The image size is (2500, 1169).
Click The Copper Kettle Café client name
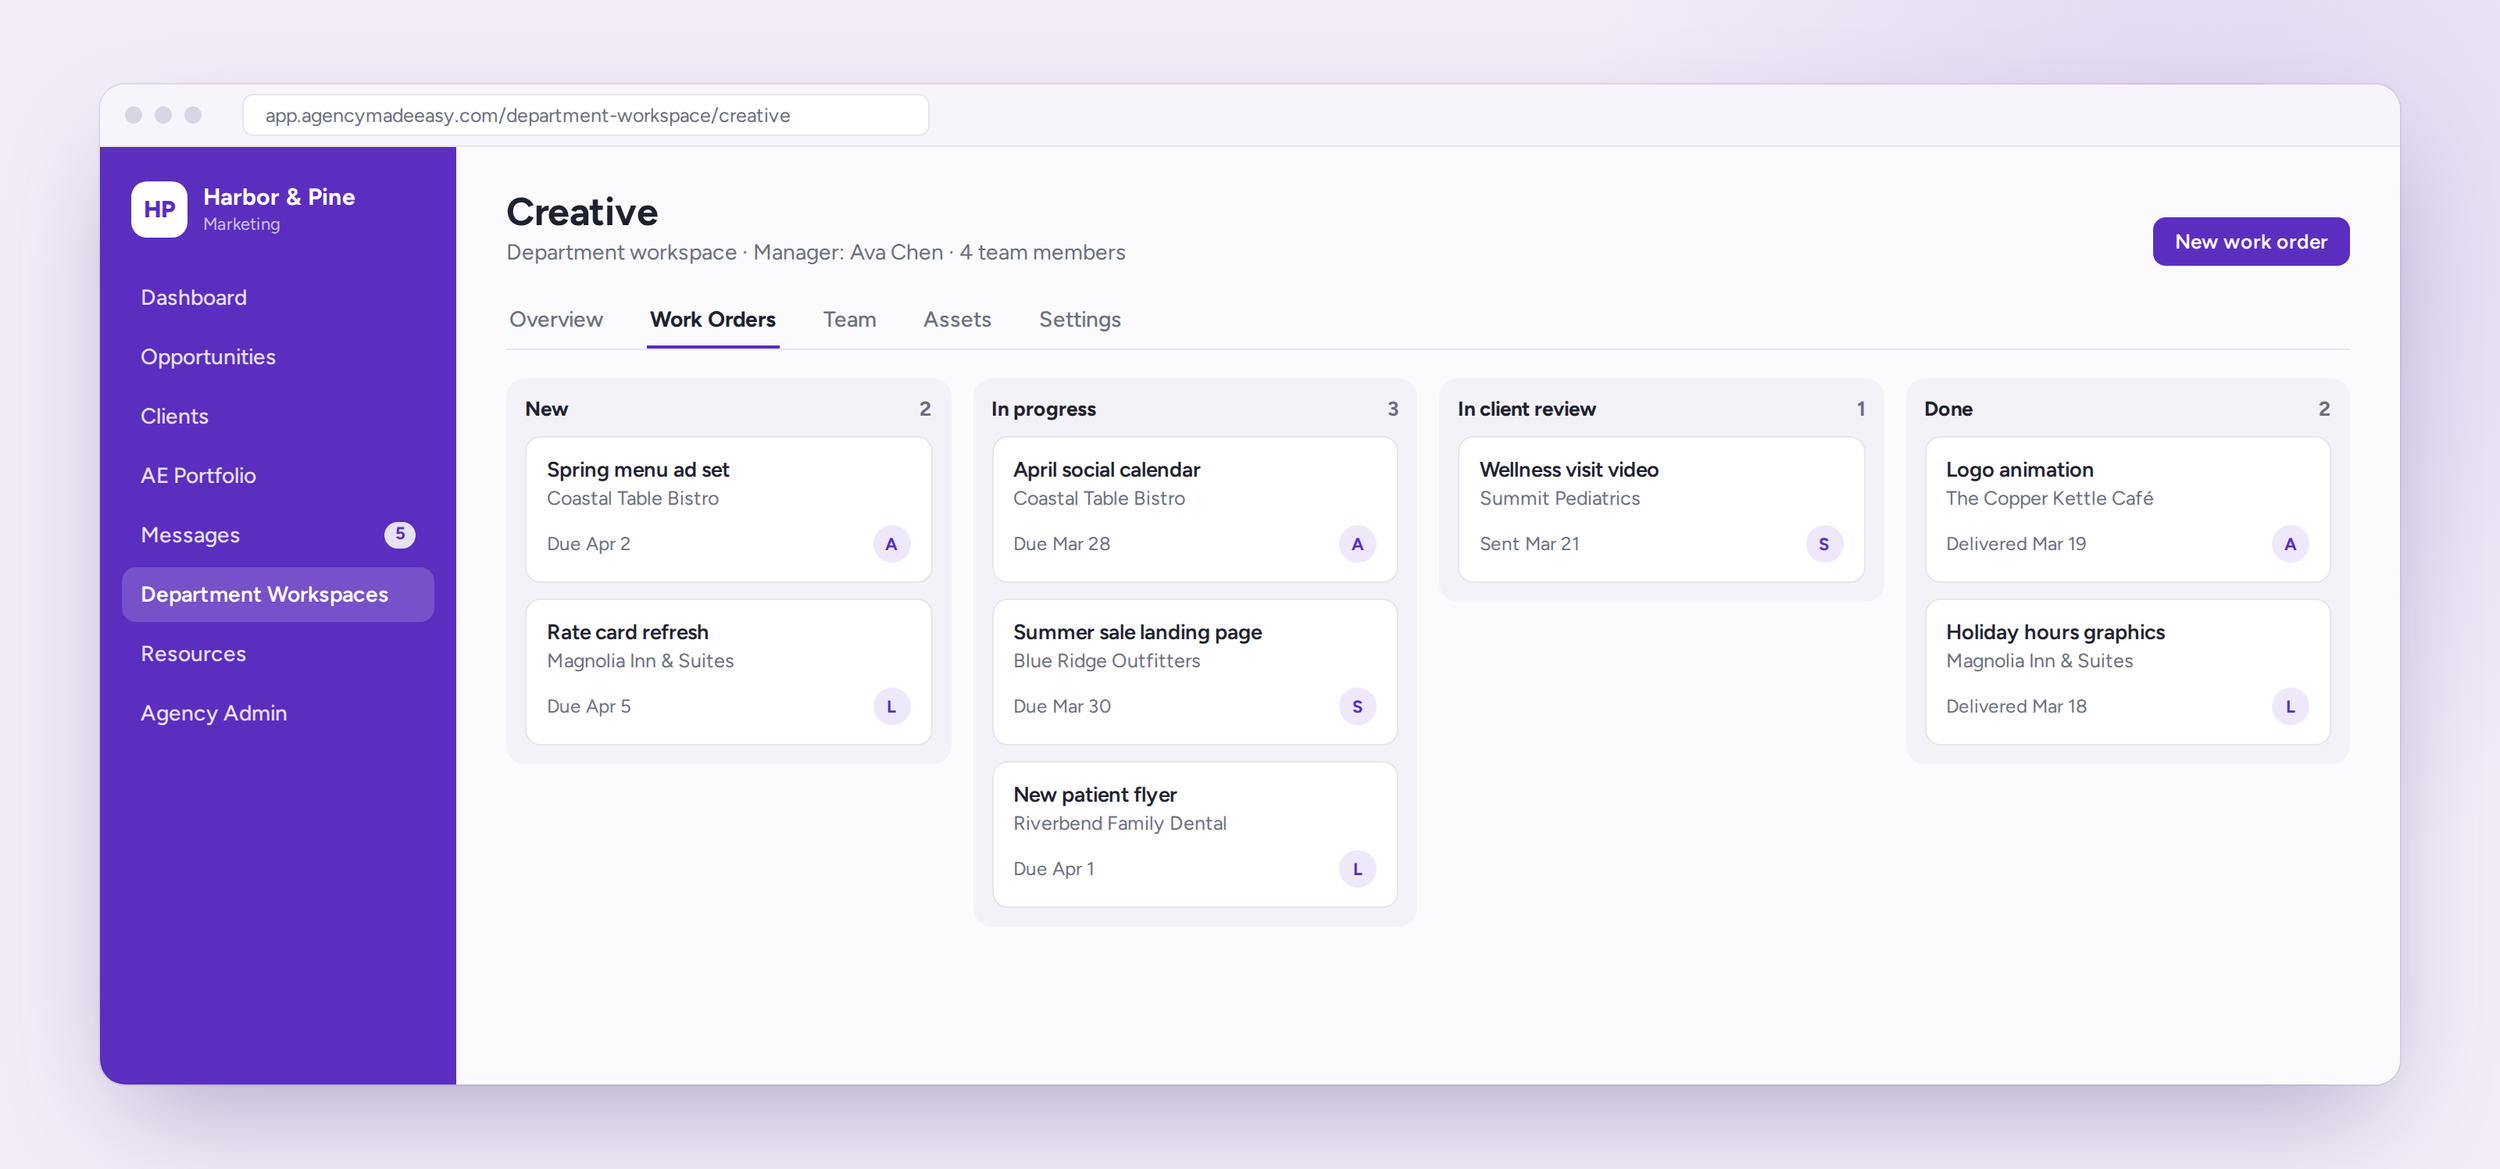tap(2049, 499)
